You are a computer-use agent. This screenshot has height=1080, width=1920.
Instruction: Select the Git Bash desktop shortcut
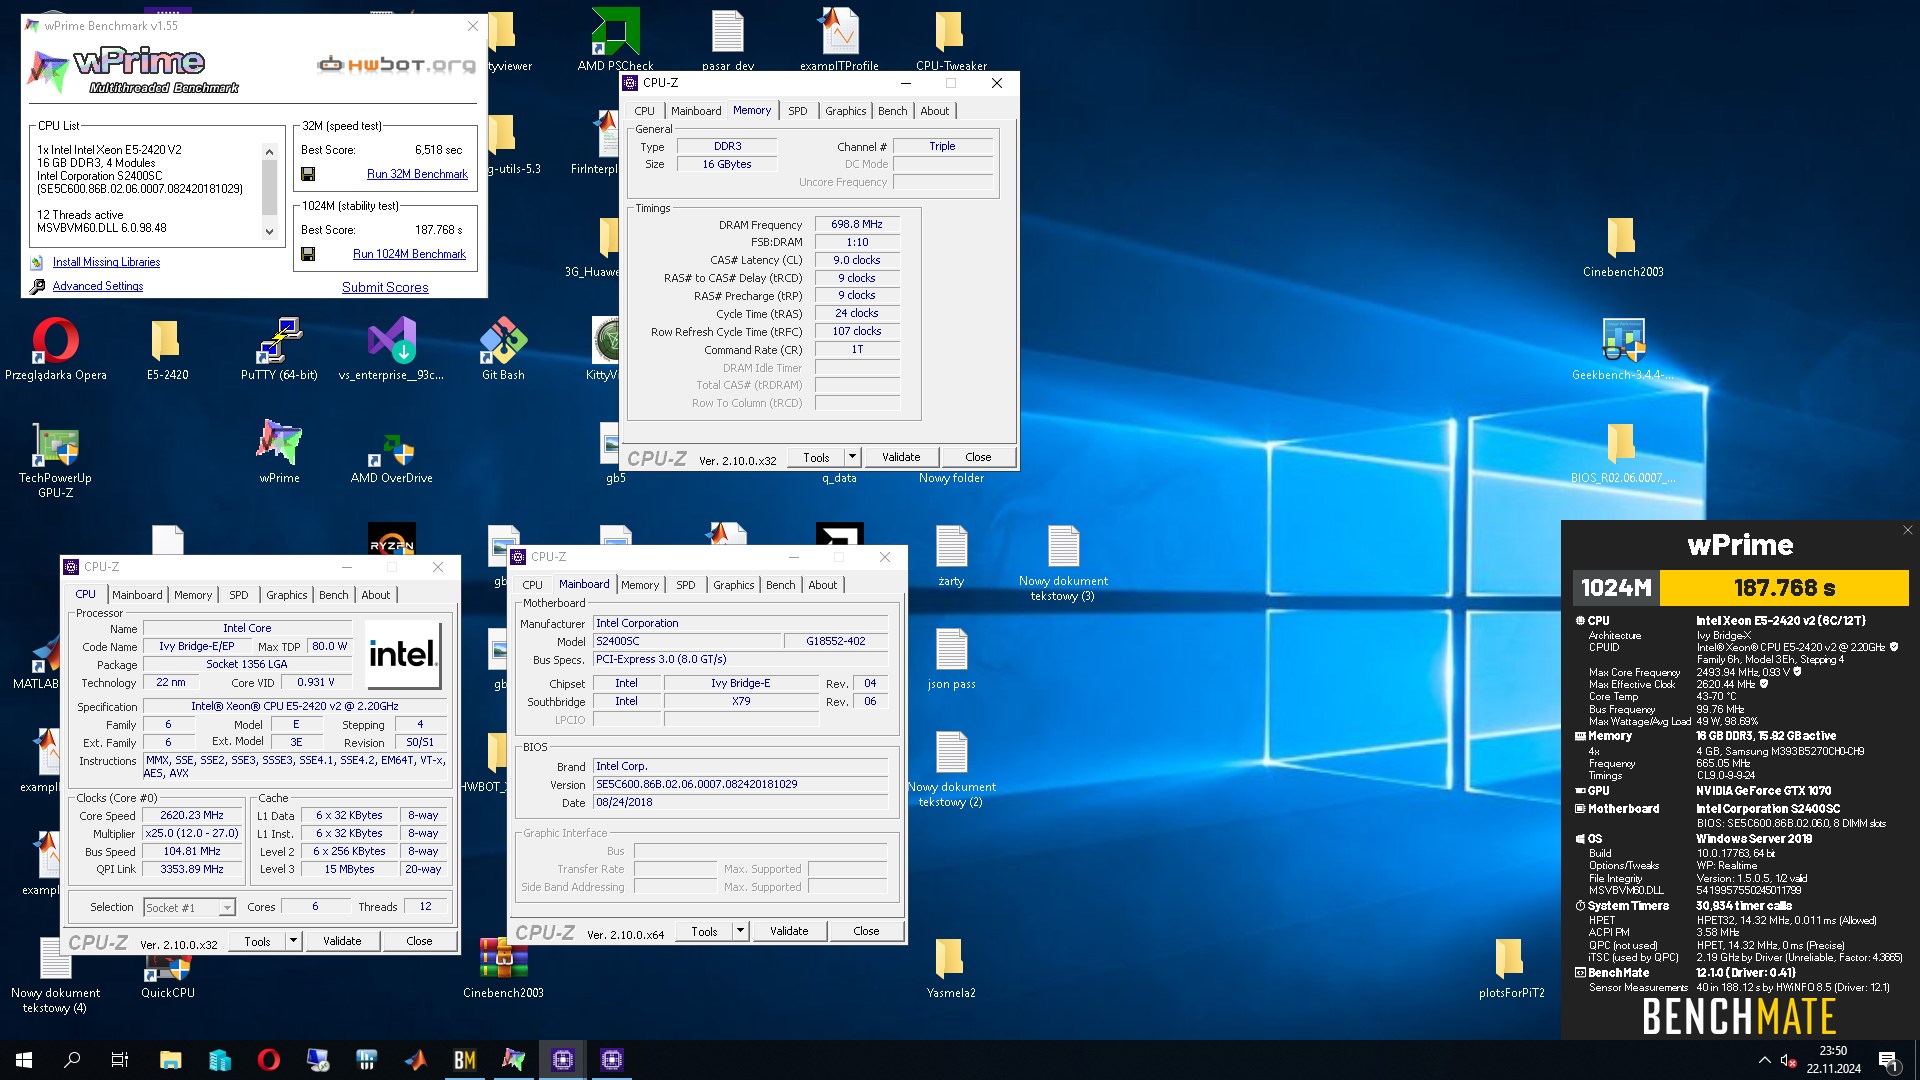pos(503,350)
